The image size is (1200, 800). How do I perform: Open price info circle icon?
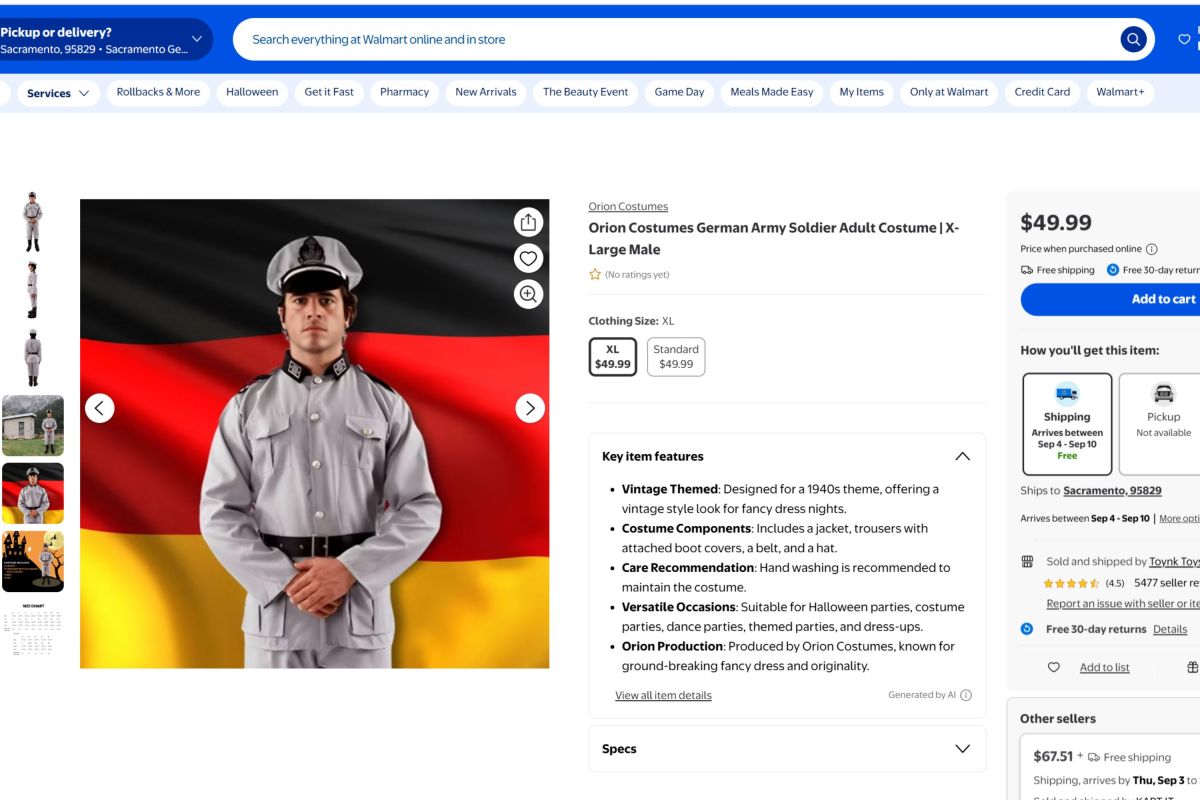point(1151,249)
